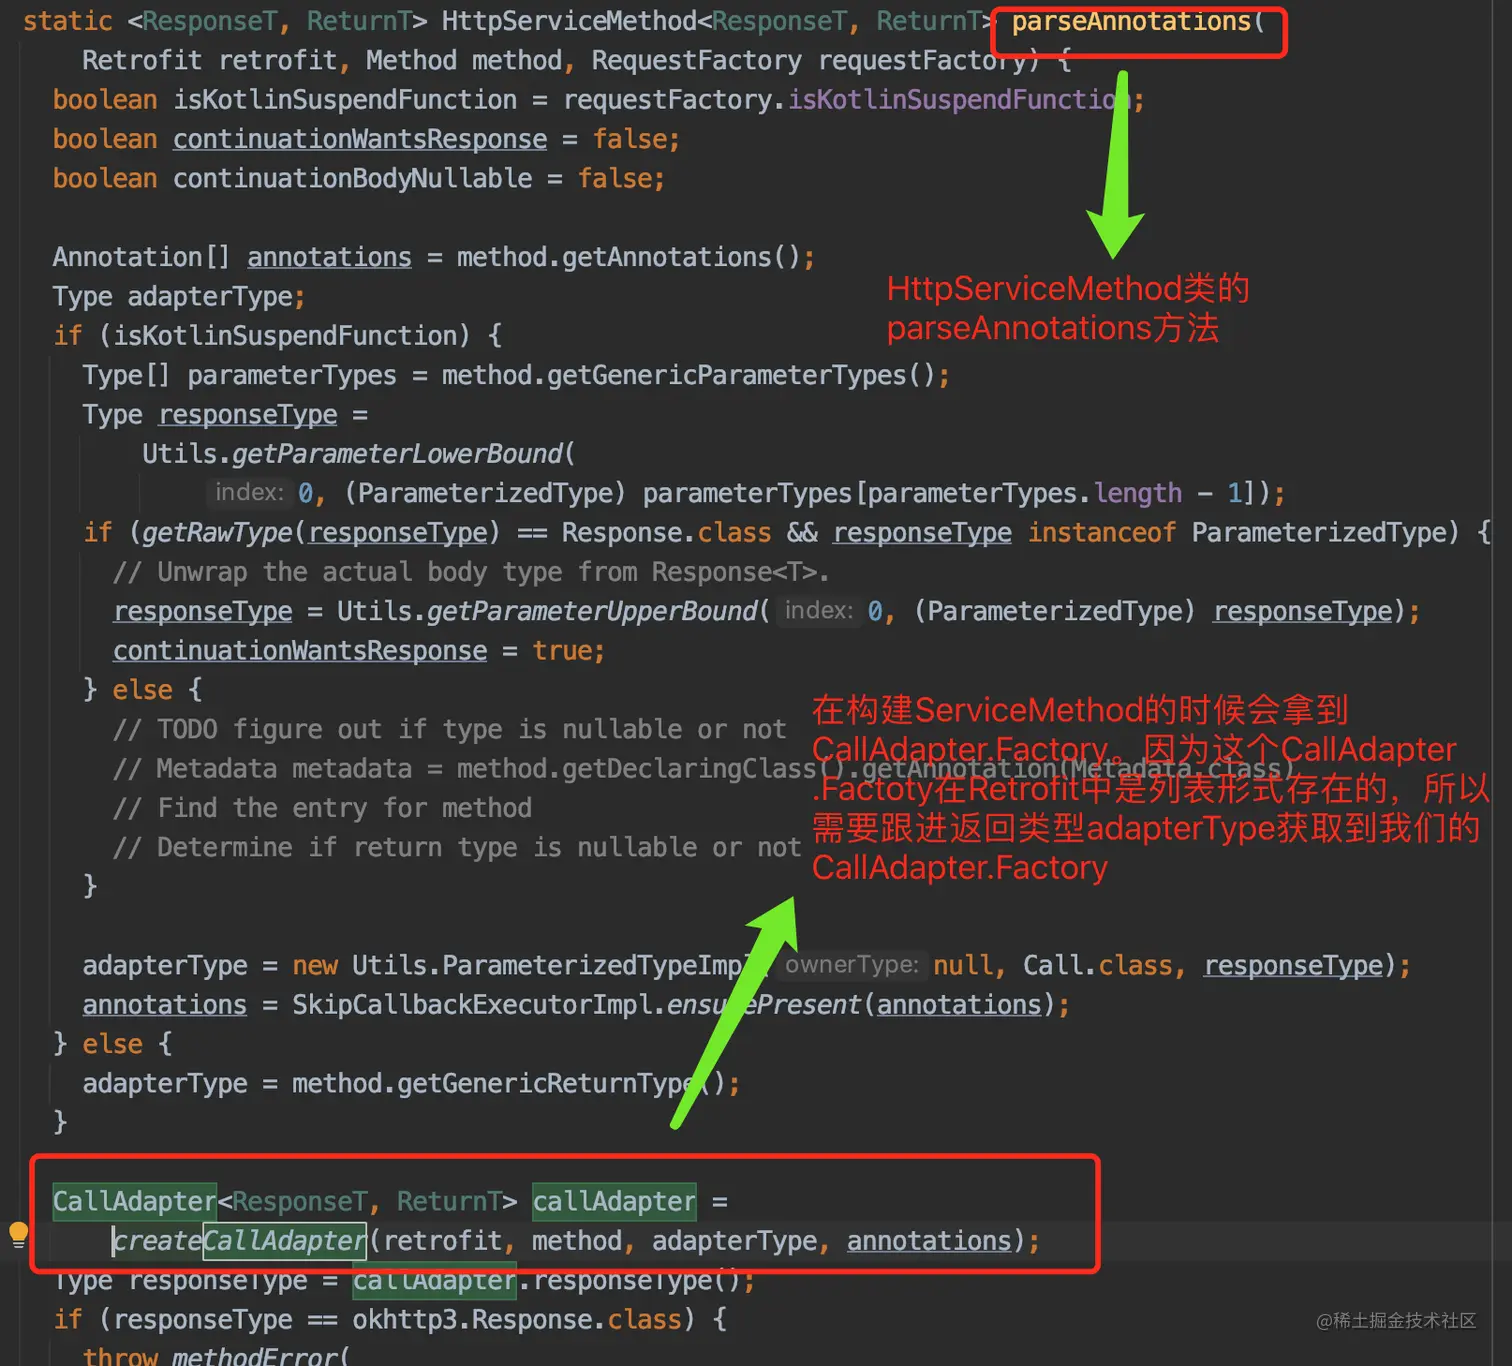The image size is (1512, 1366).
Task: Click continuationWantsResponse on the false line
Action: point(360,139)
